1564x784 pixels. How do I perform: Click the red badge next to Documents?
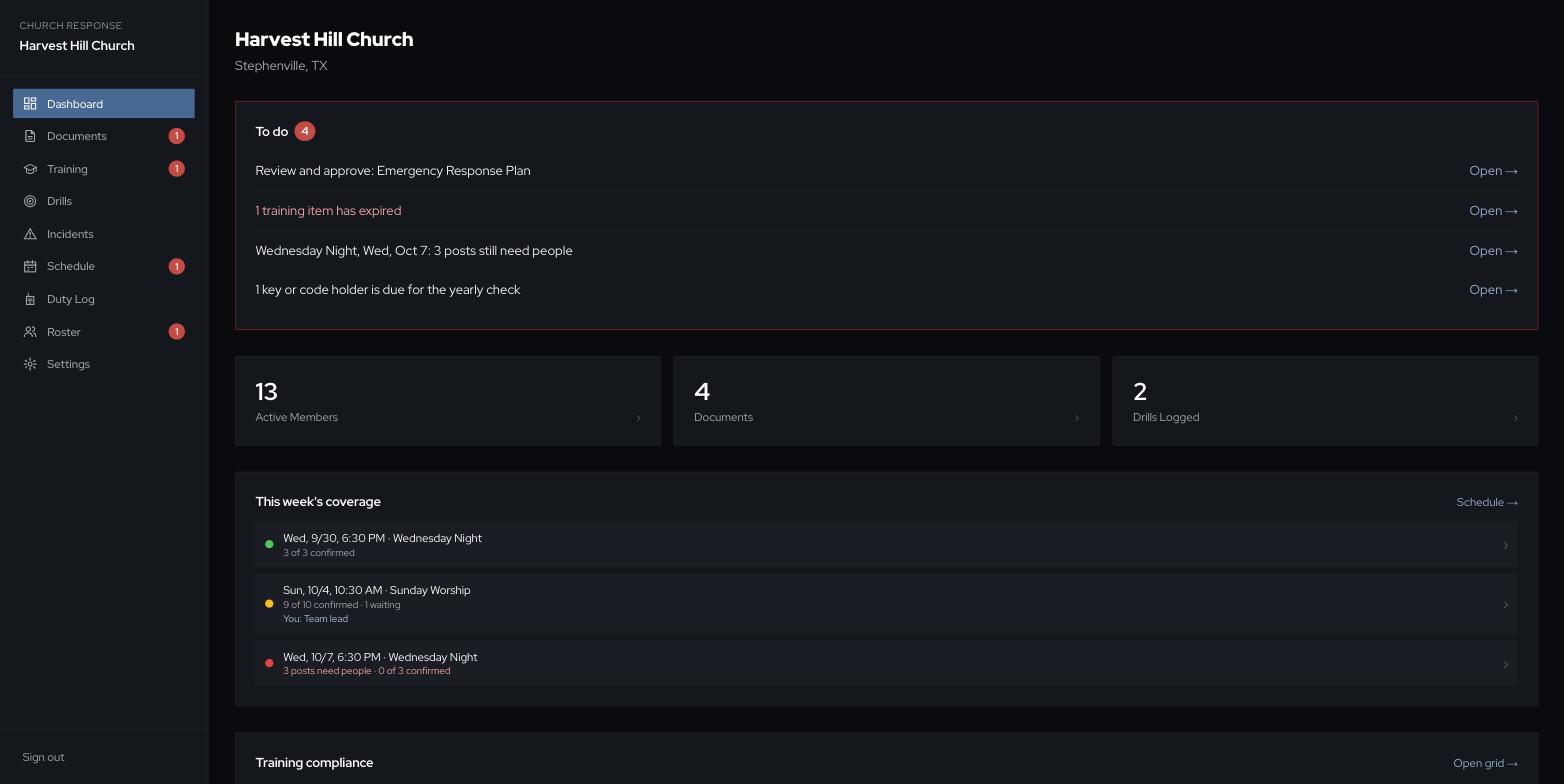177,136
